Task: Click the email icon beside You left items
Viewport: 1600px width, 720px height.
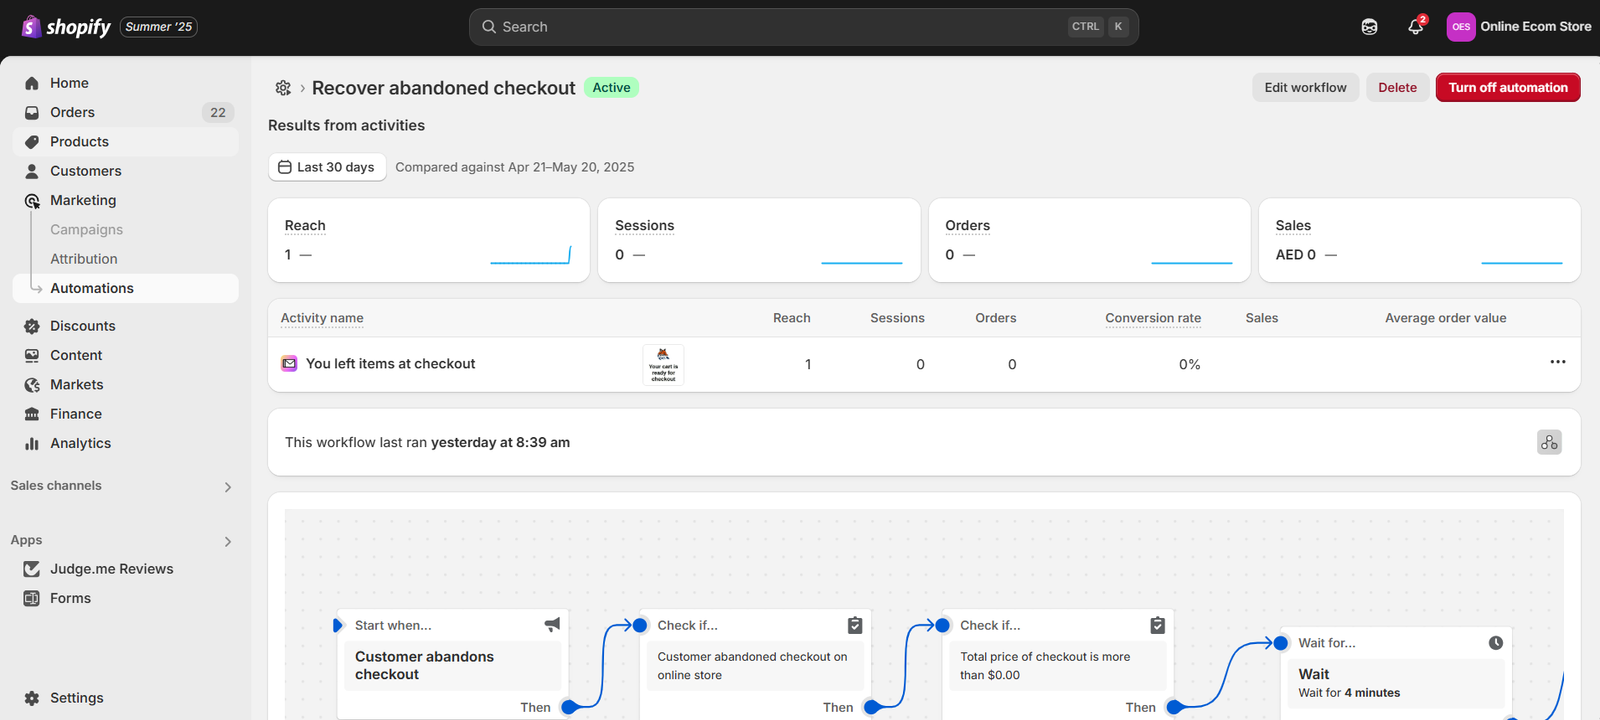Action: coord(289,364)
